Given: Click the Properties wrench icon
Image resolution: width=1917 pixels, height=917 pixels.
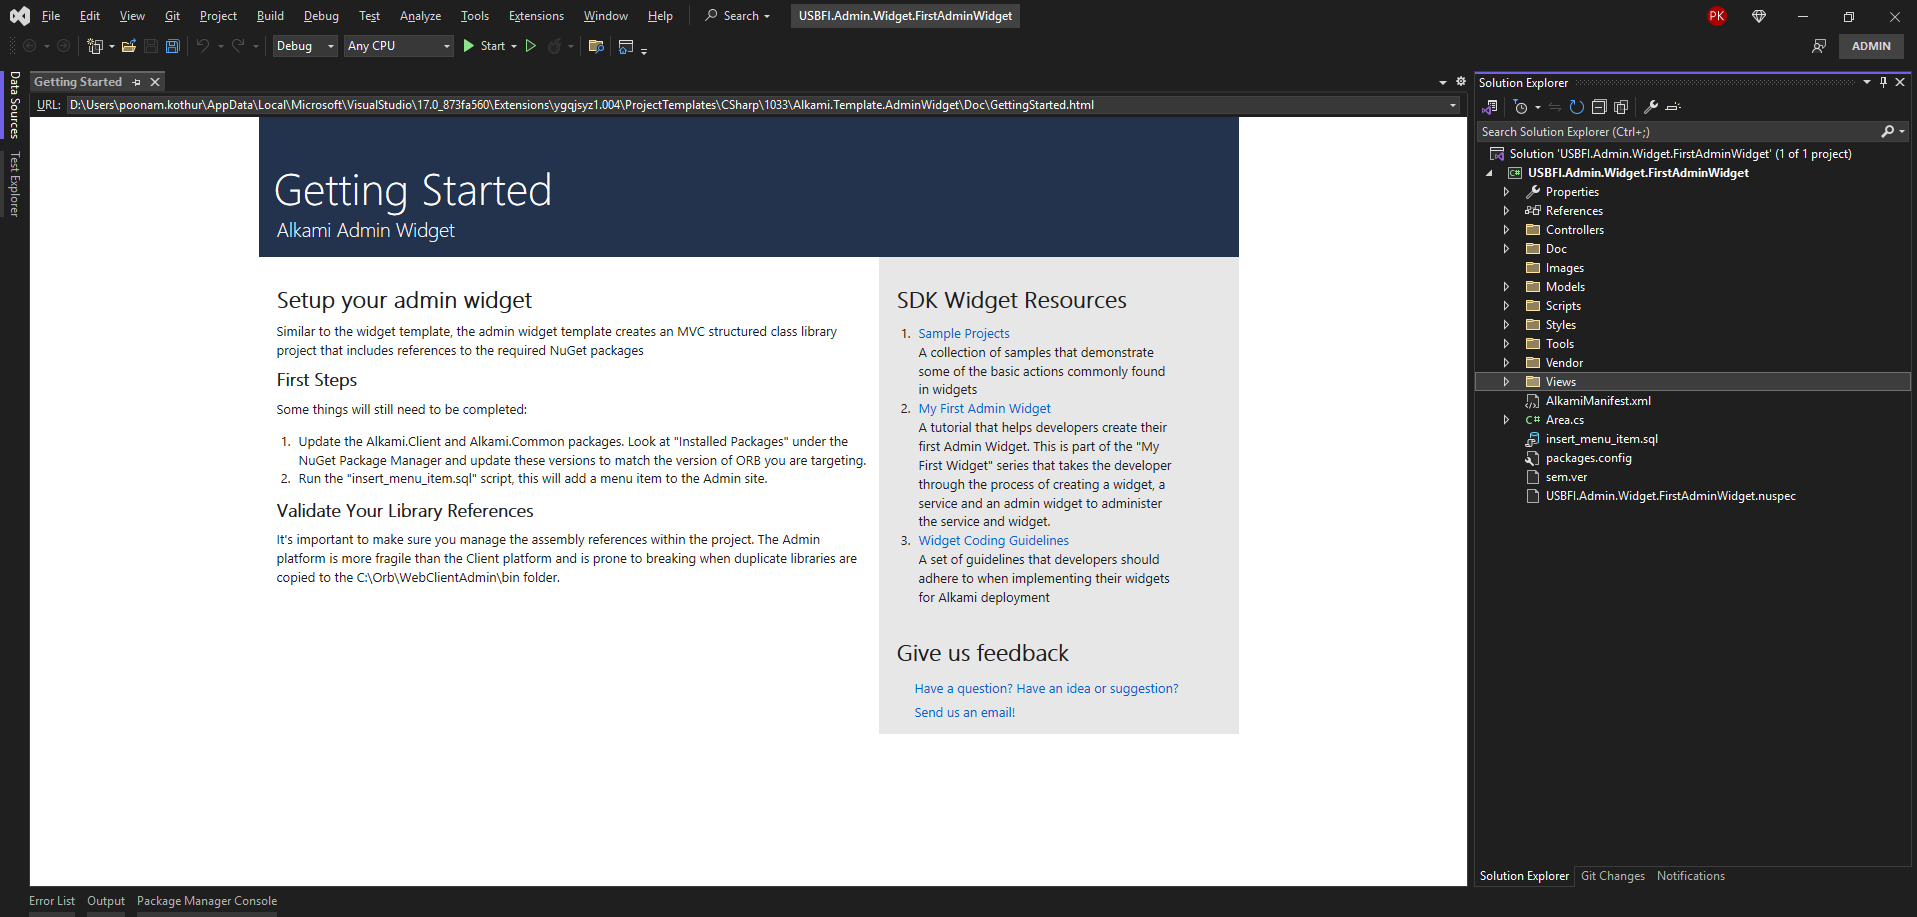Looking at the screenshot, I should coord(1651,107).
